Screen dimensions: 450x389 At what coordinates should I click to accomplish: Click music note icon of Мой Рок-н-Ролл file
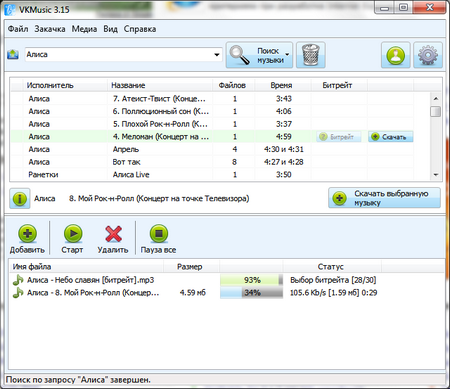[x=18, y=293]
